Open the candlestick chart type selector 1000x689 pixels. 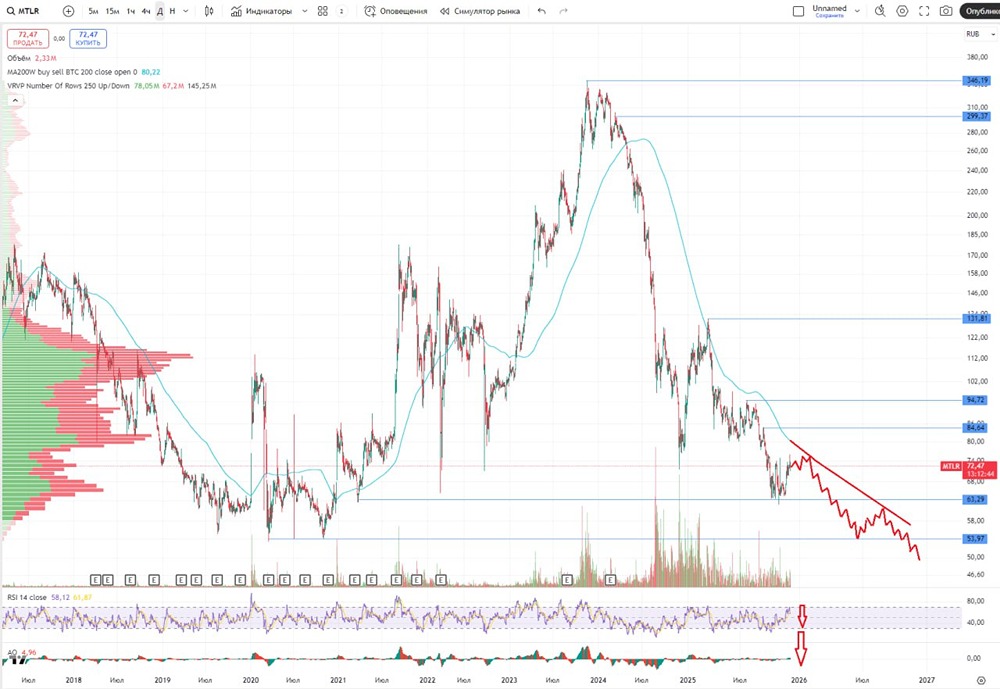tap(209, 11)
